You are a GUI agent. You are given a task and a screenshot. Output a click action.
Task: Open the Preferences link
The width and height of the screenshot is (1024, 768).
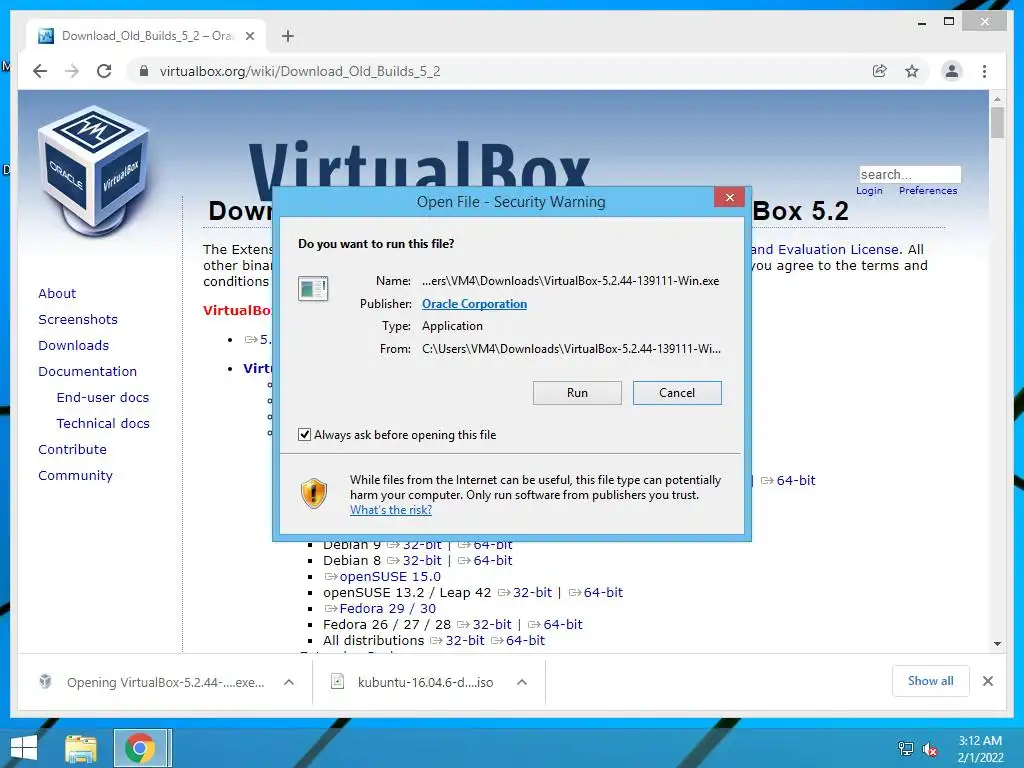(928, 191)
